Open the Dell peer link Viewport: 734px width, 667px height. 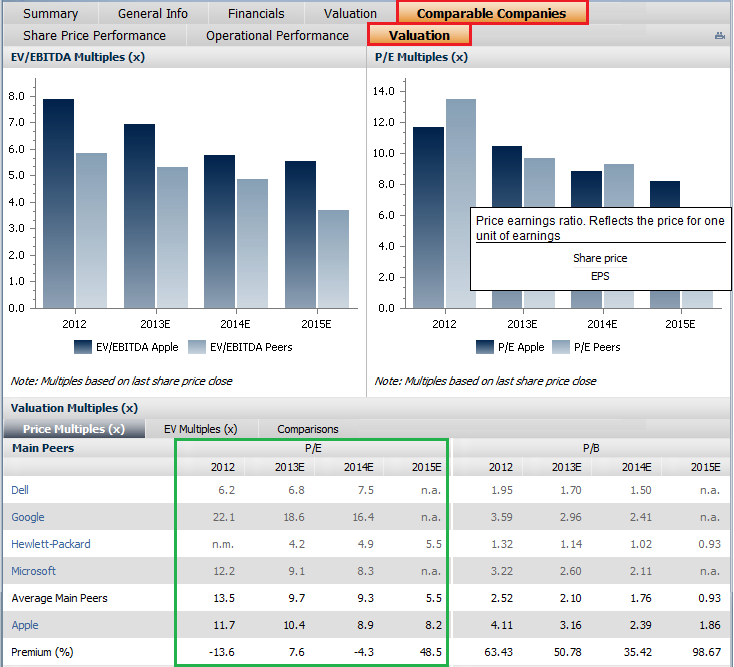click(x=20, y=490)
